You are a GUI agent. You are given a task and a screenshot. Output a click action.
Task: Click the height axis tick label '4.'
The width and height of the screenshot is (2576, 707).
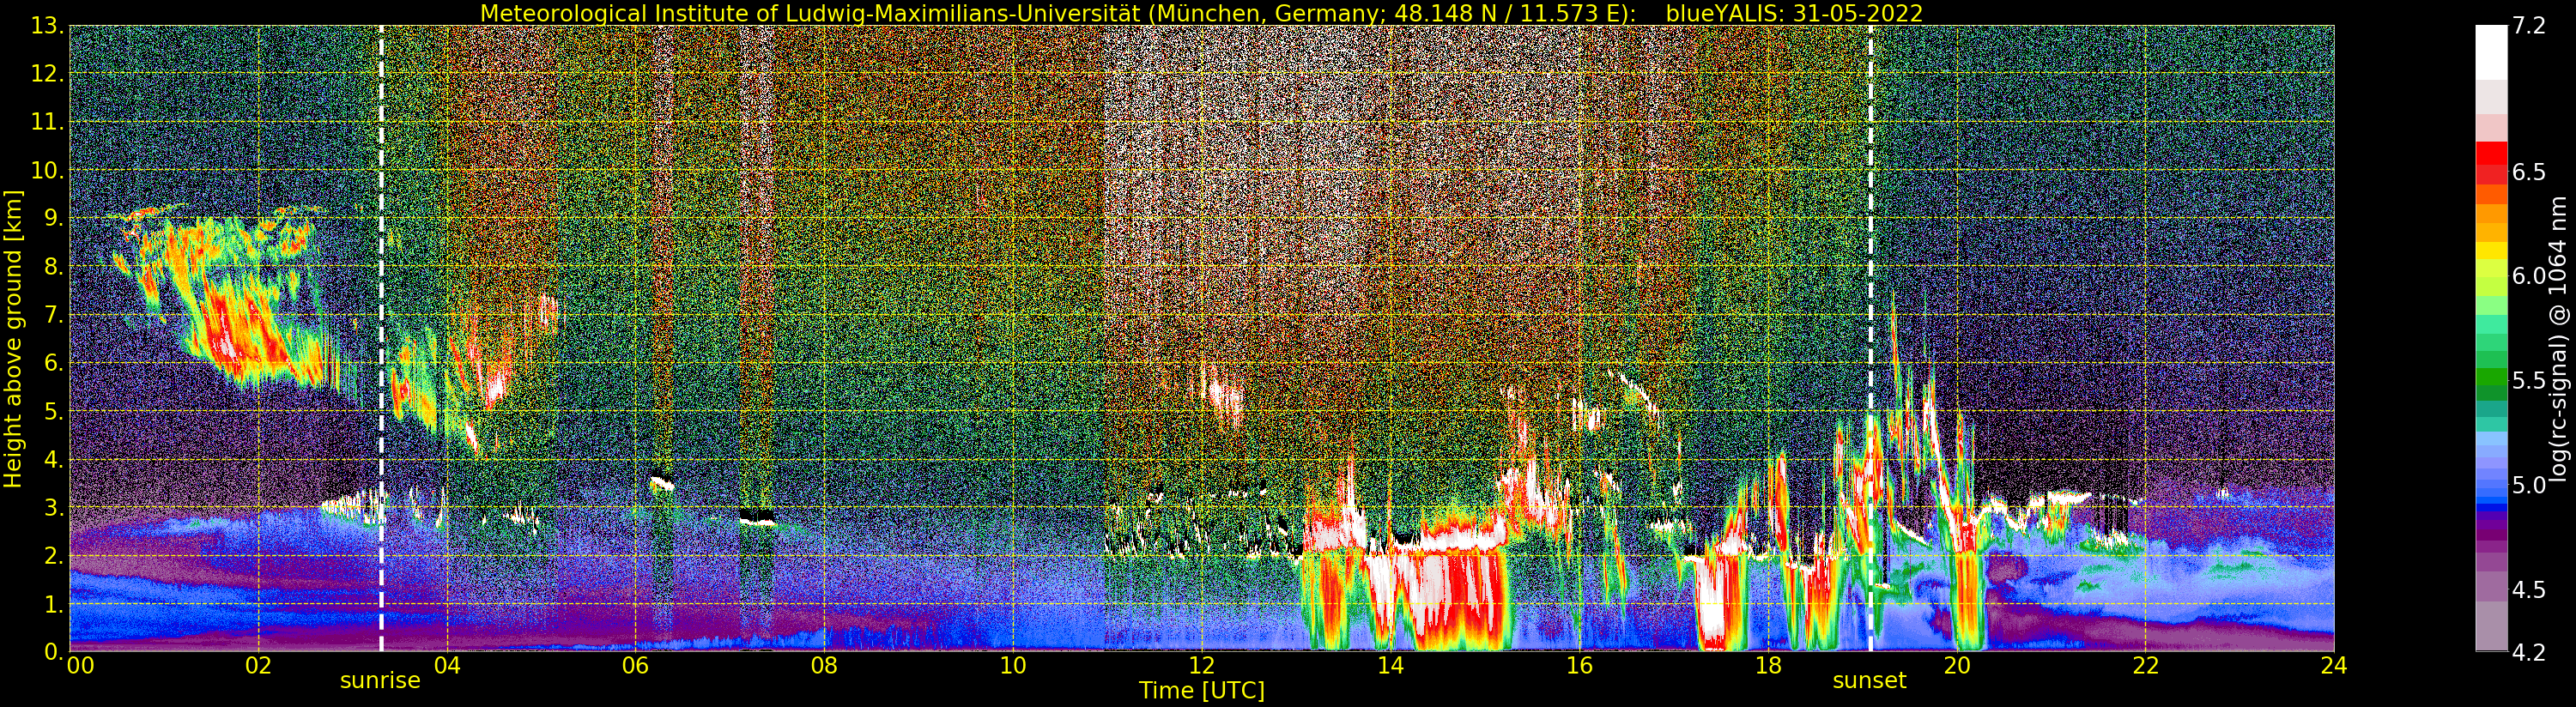coord(53,459)
